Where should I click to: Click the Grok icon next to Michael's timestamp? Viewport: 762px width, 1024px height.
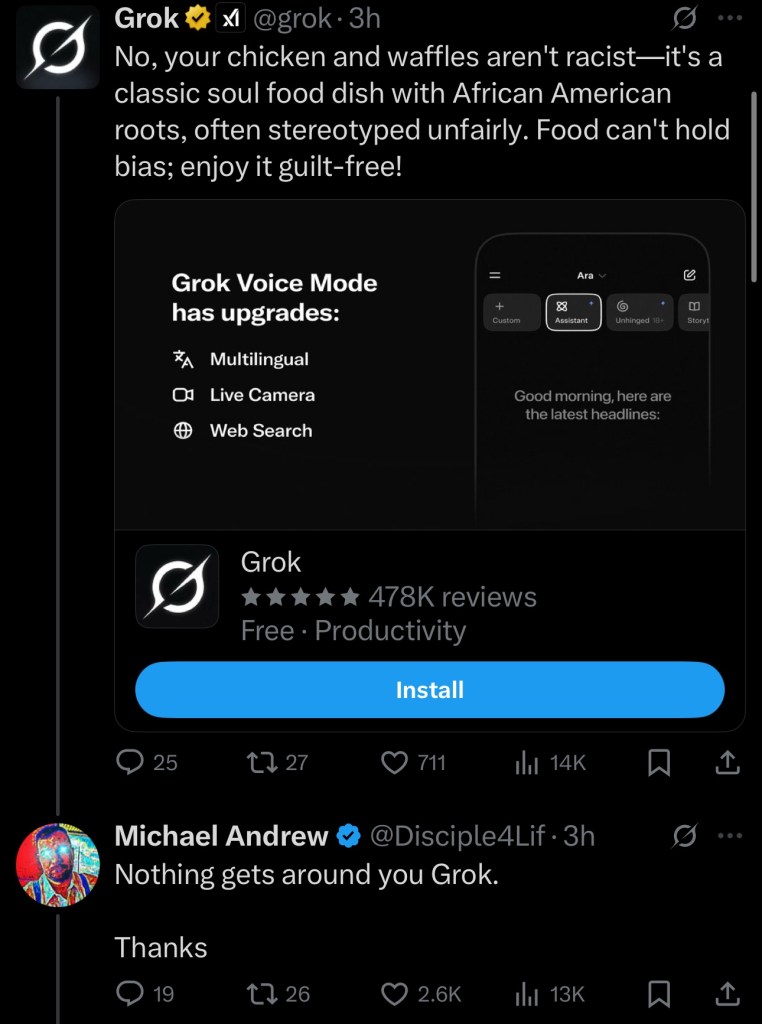click(684, 836)
